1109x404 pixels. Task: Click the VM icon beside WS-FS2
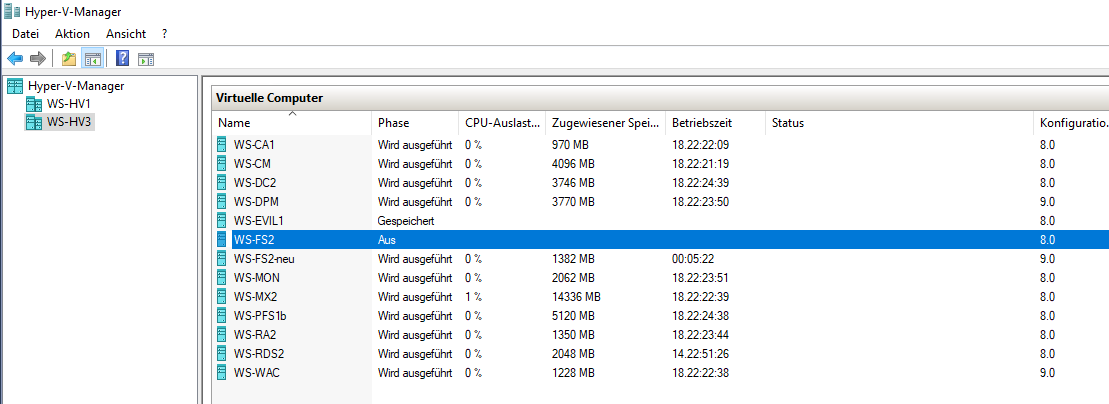coord(222,240)
